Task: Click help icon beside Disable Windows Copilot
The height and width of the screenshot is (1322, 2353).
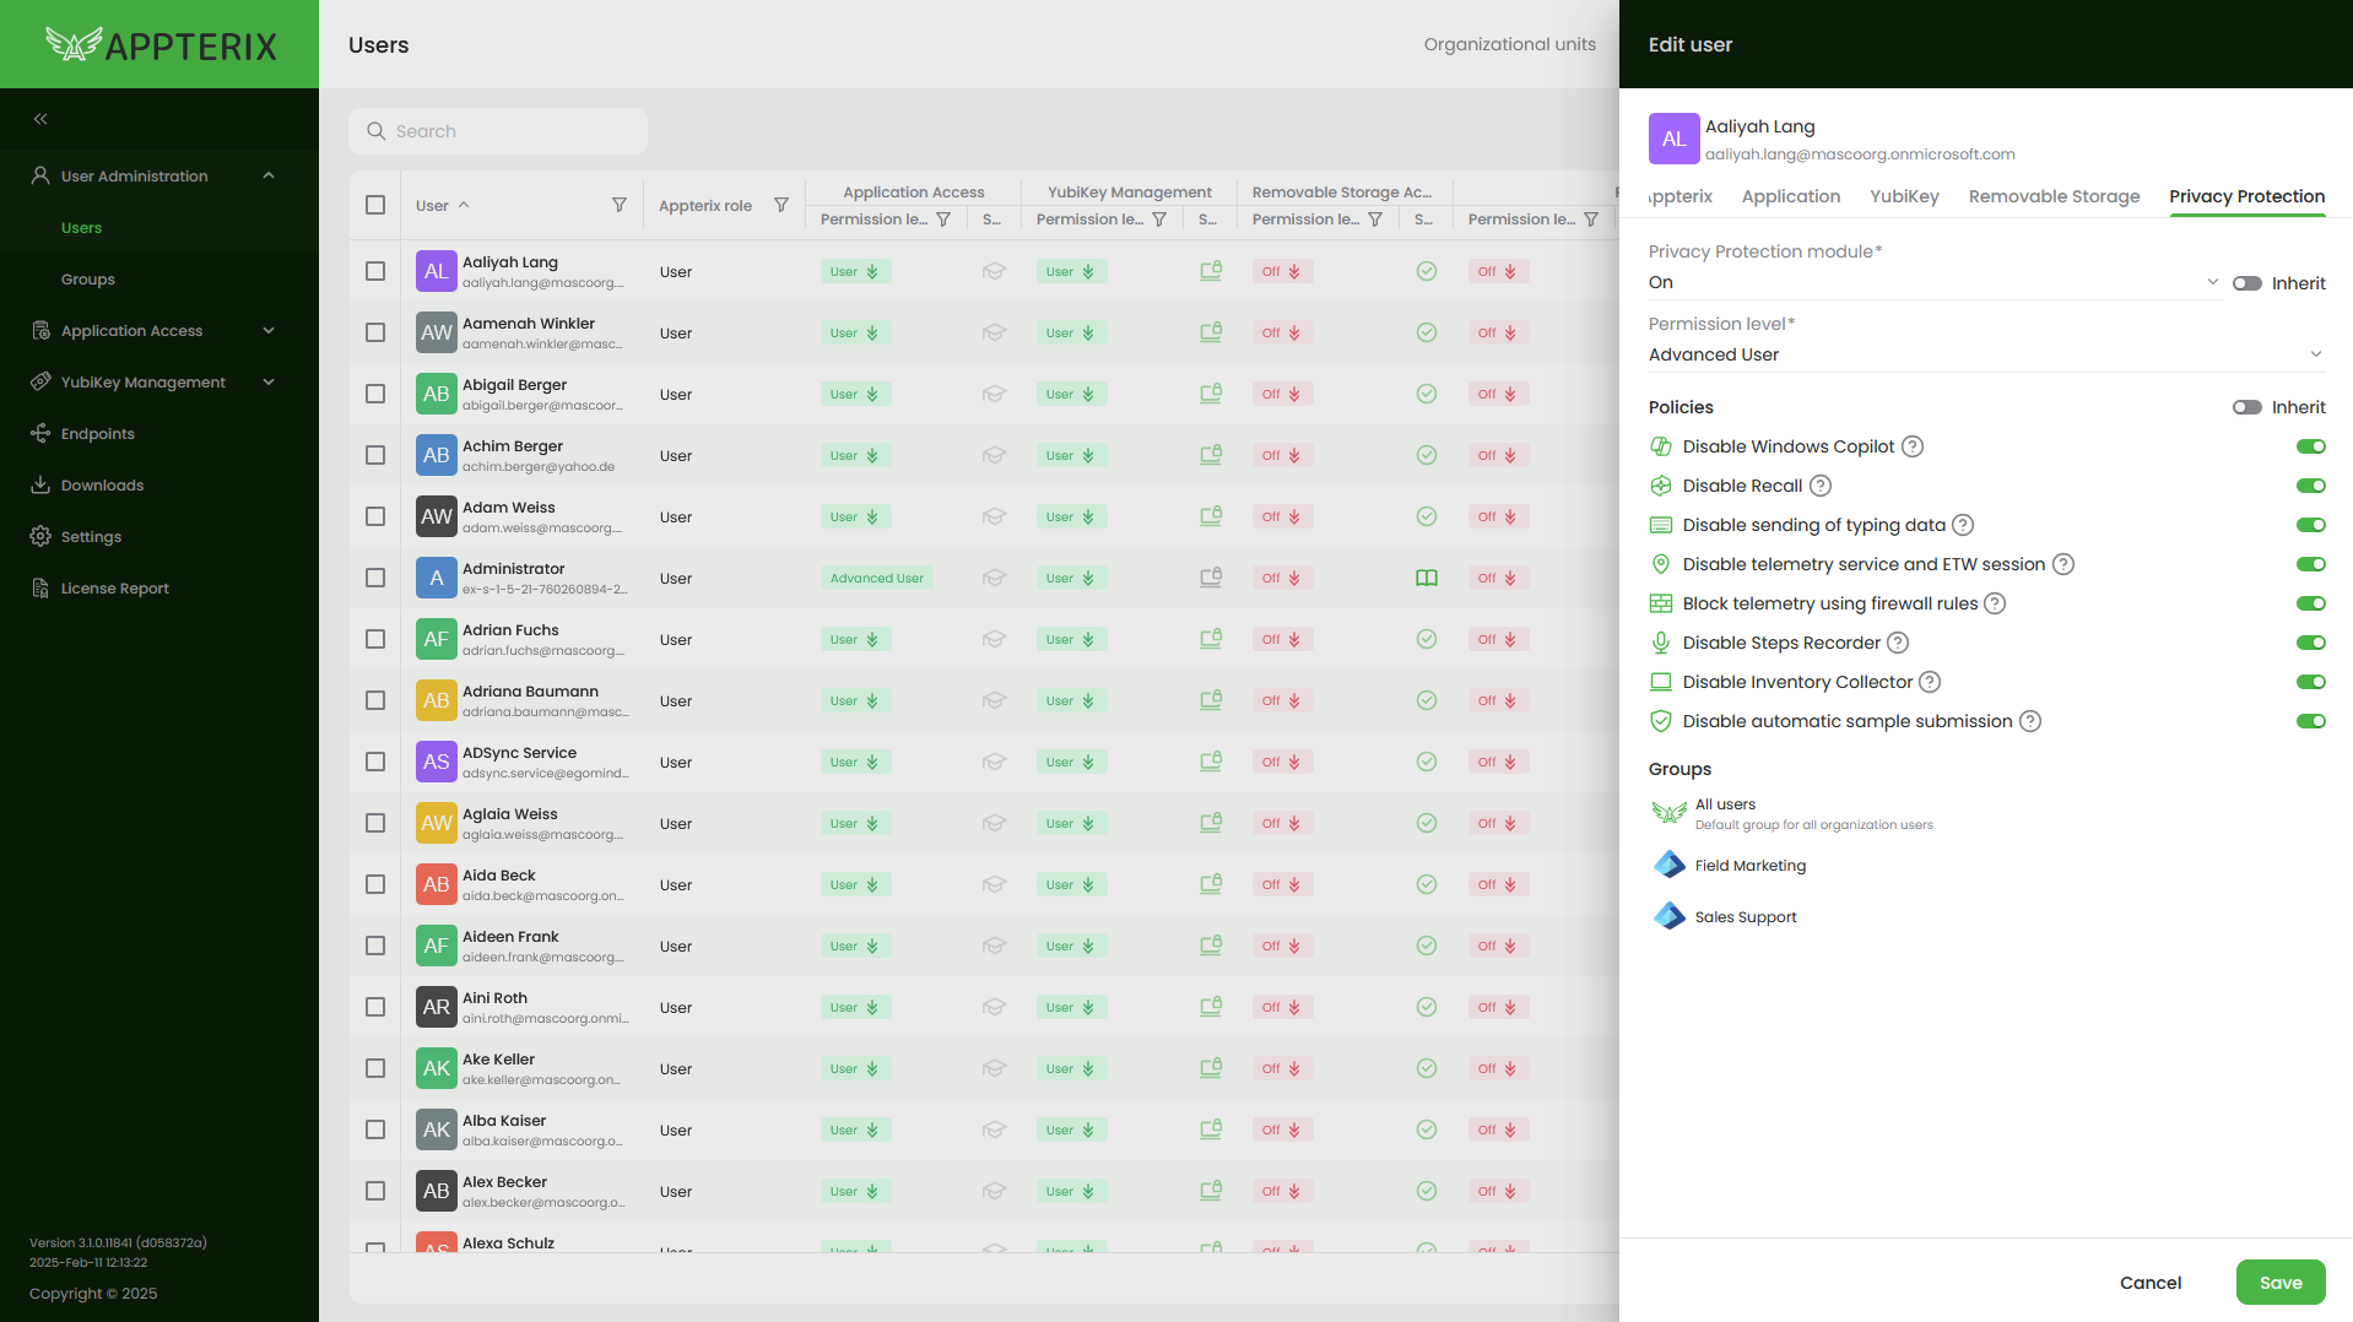Action: [x=1912, y=447]
